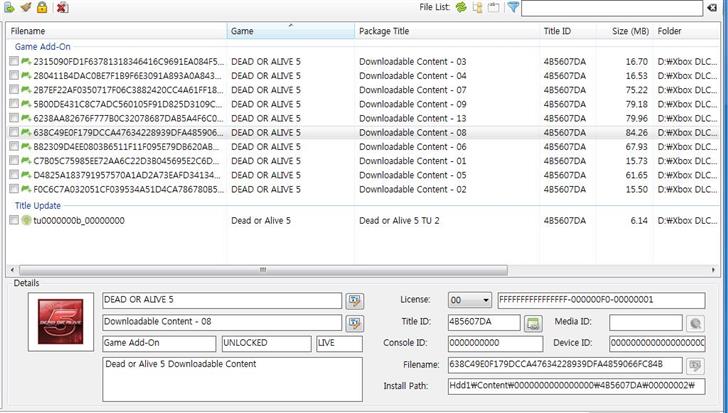Collapse the Game Add-On group header
728x413 pixels.
tap(42, 46)
